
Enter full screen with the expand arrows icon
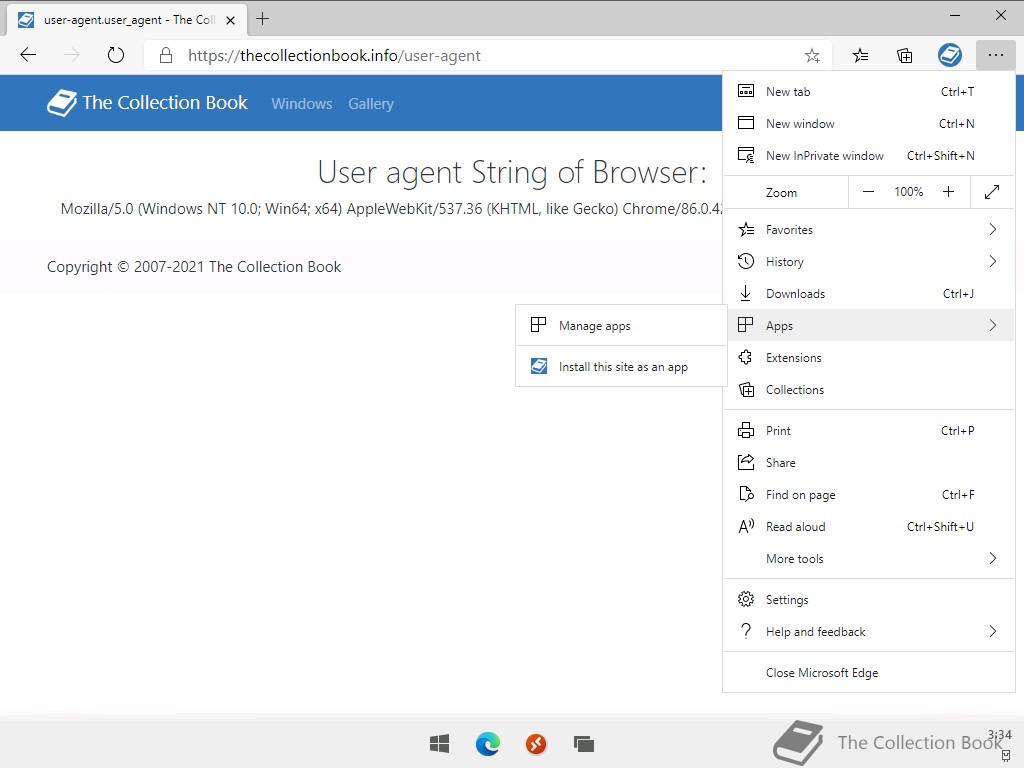pyautogui.click(x=992, y=192)
